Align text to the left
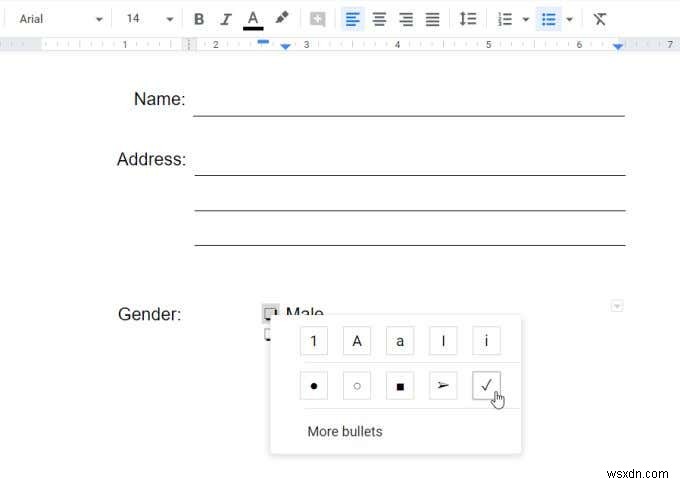This screenshot has width=680, height=484. coord(353,19)
